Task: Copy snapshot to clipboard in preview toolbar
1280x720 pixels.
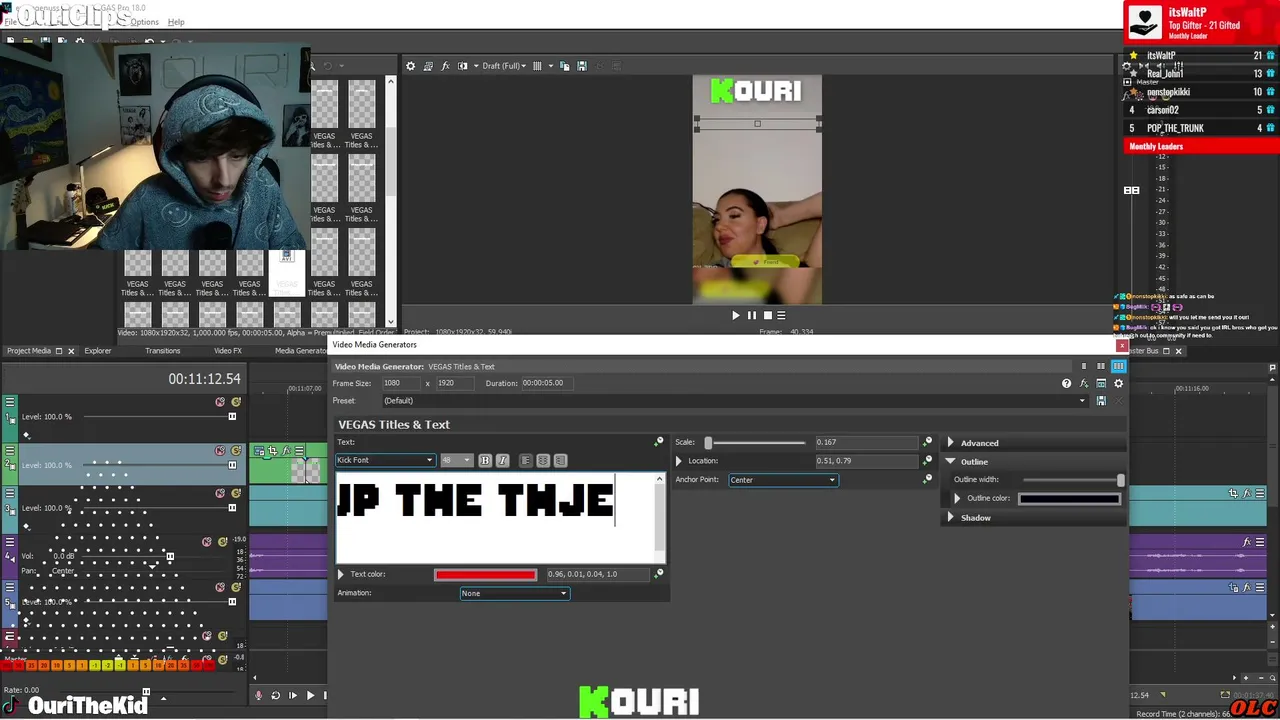Action: point(565,66)
